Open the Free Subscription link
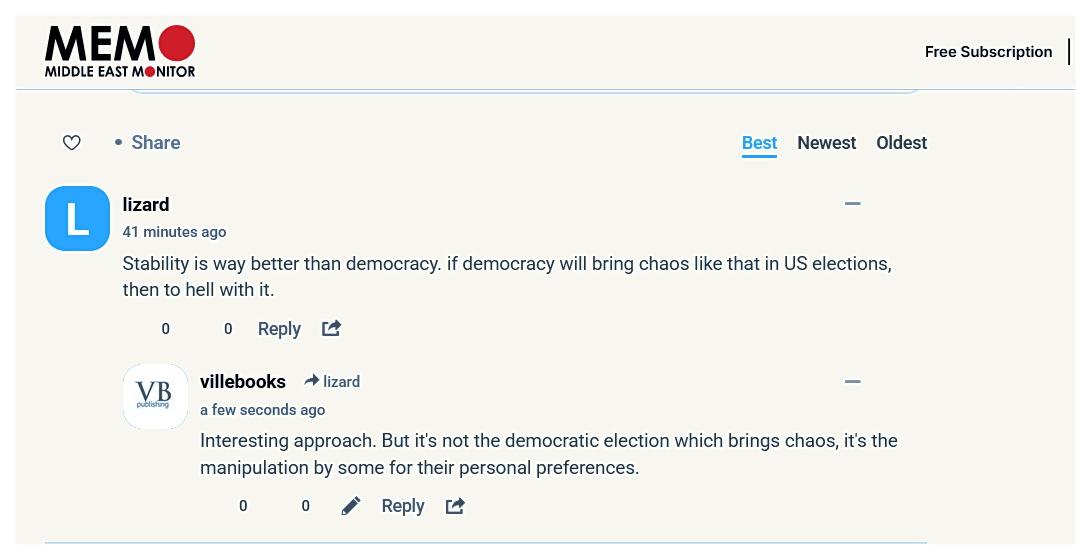This screenshot has height=560, width=1091. 988,51
